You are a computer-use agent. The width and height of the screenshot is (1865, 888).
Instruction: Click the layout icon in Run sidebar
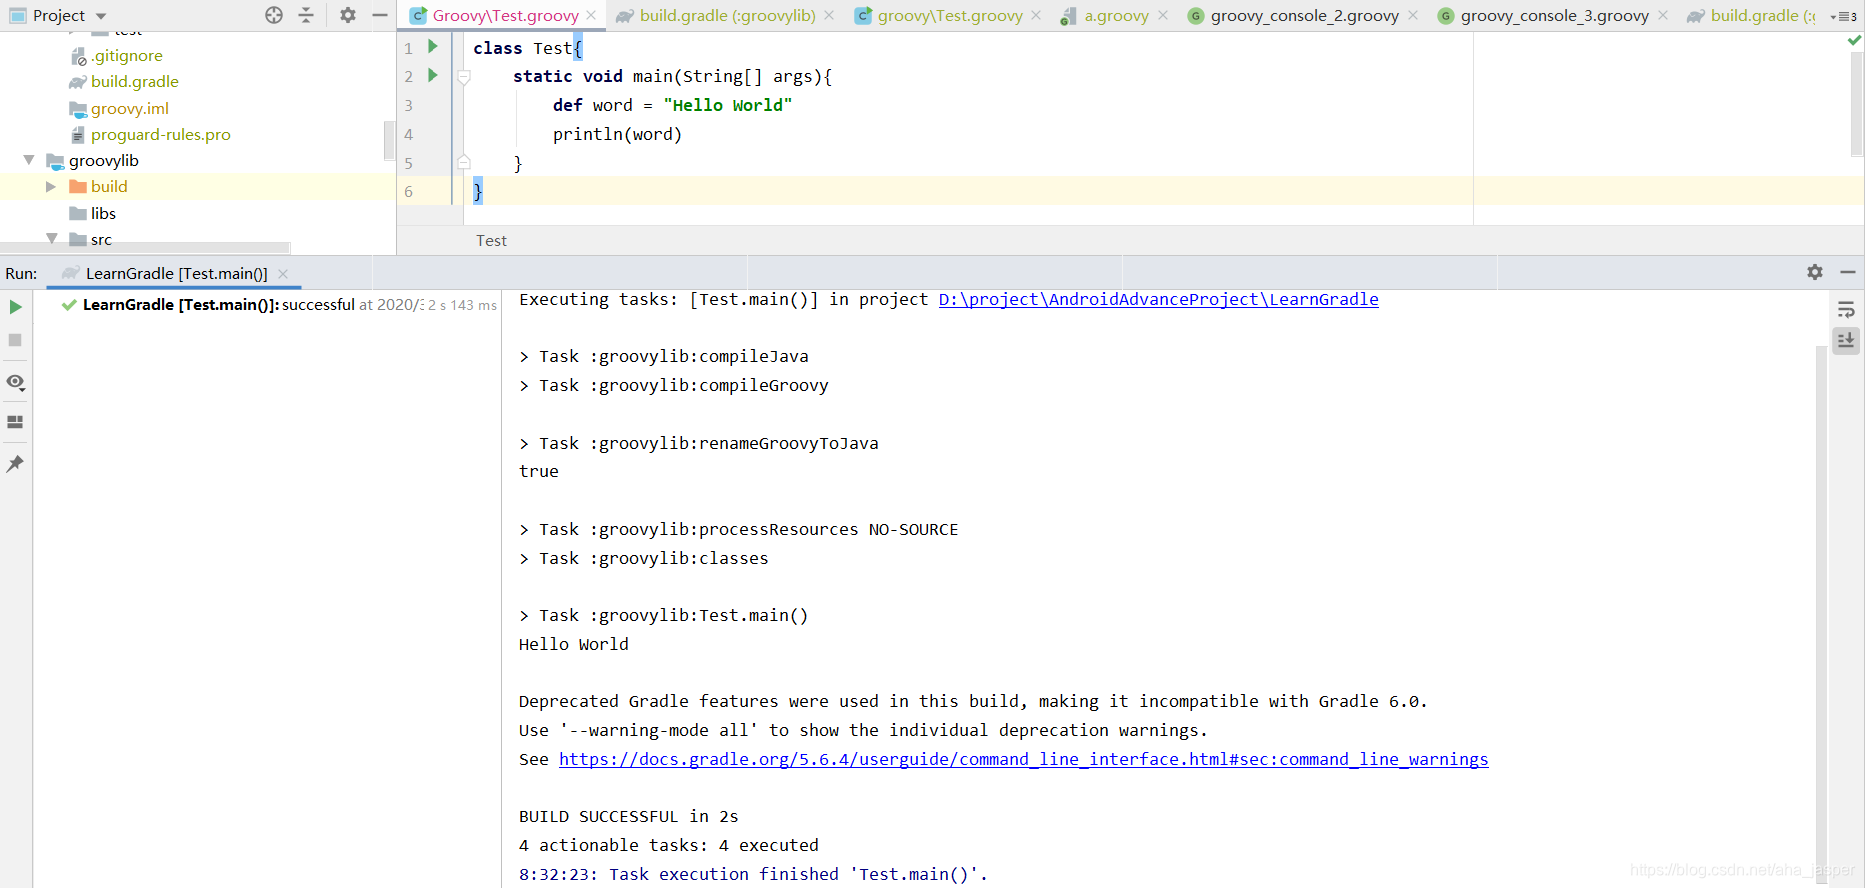(x=15, y=422)
